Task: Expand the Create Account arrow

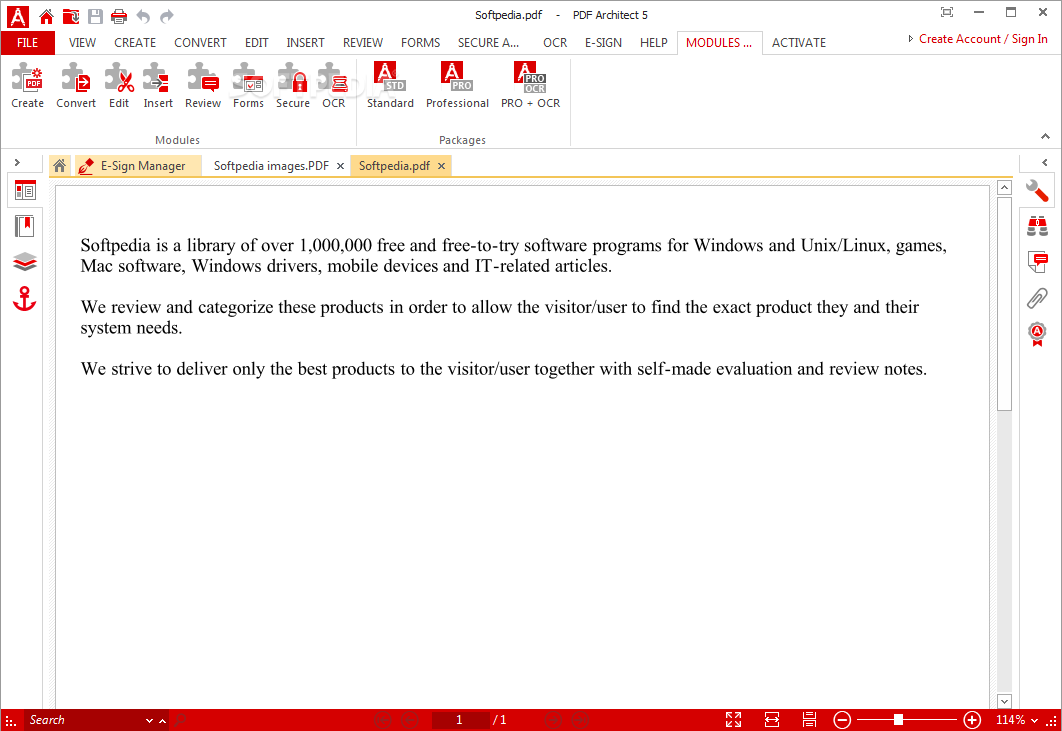Action: click(x=911, y=39)
